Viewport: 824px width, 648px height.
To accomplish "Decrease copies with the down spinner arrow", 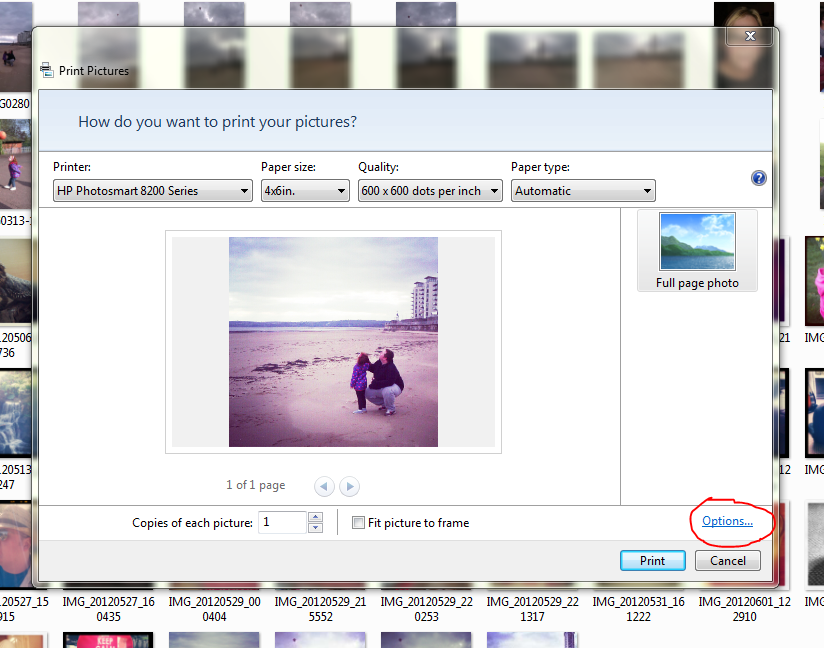I will [x=315, y=528].
